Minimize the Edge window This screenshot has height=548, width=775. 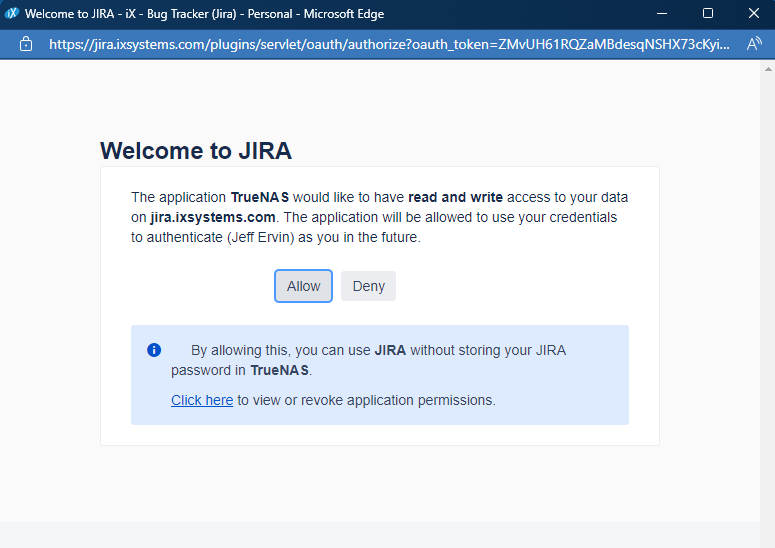tap(662, 13)
